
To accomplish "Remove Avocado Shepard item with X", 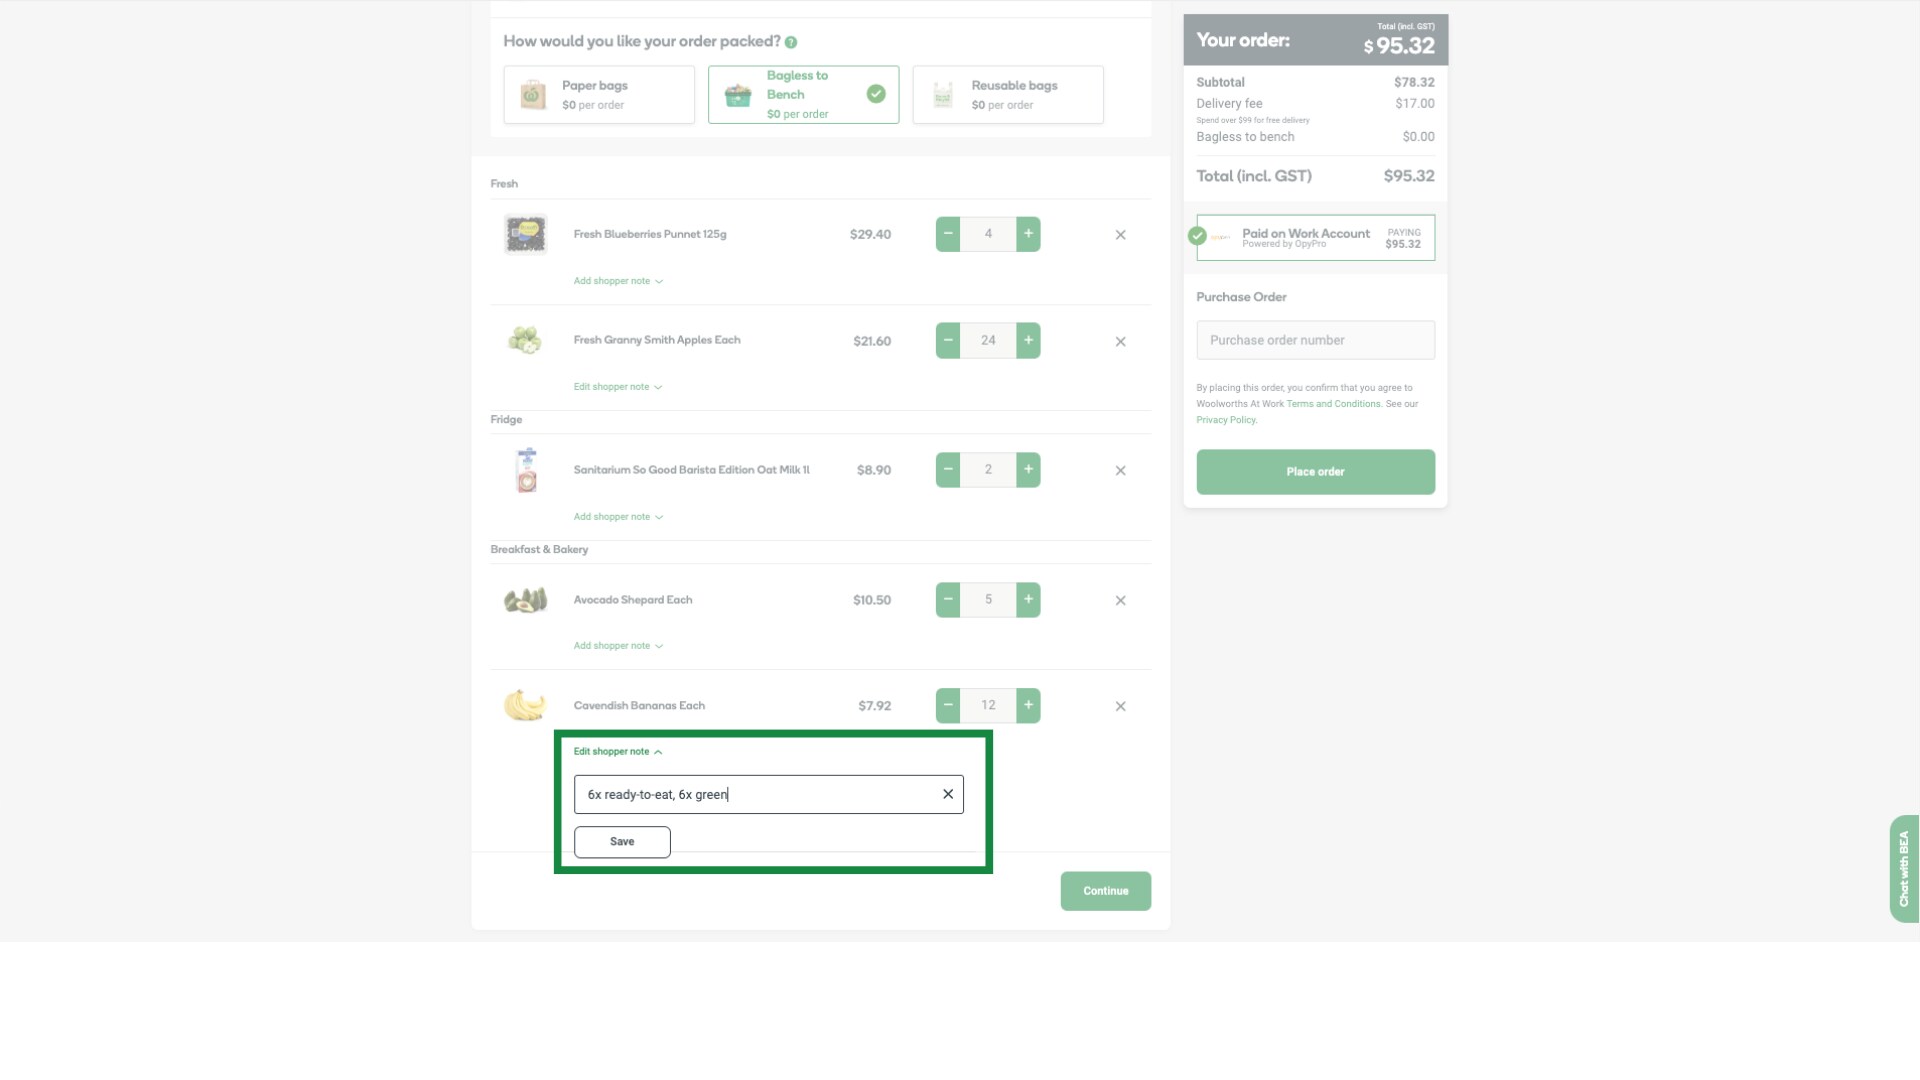I will 1120,600.
